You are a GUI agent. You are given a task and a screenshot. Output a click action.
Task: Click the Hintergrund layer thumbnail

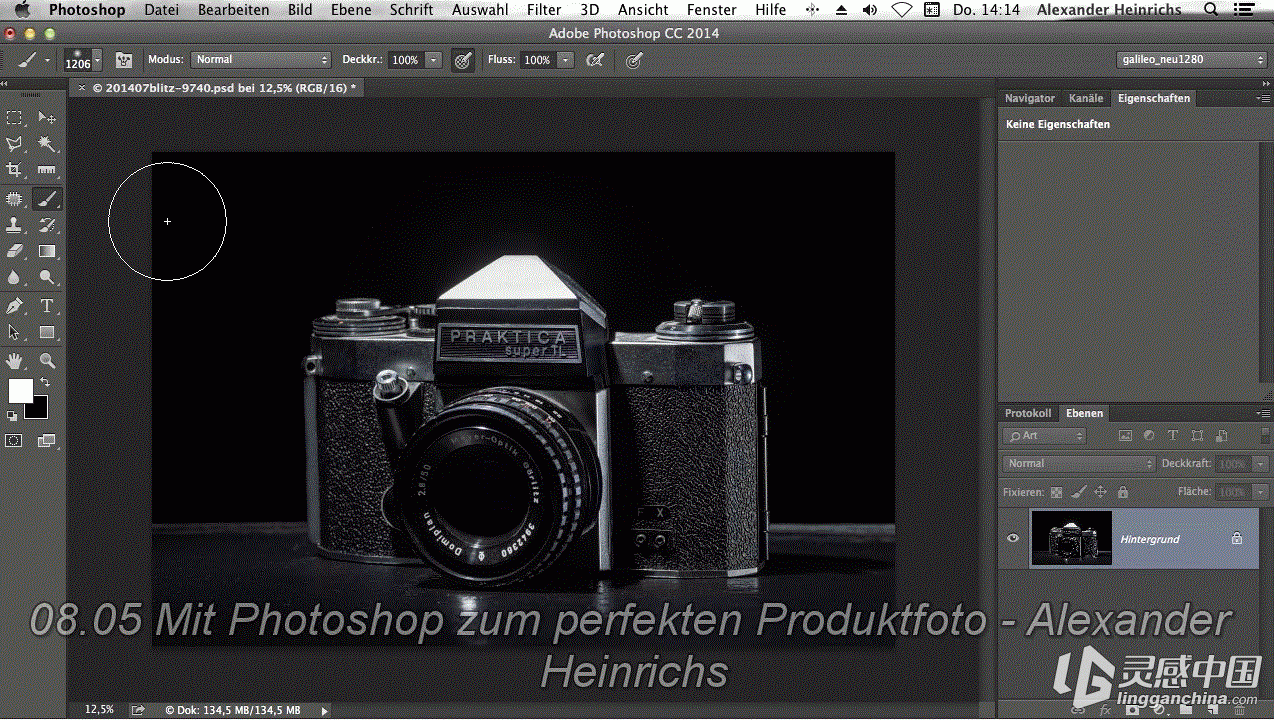point(1071,539)
